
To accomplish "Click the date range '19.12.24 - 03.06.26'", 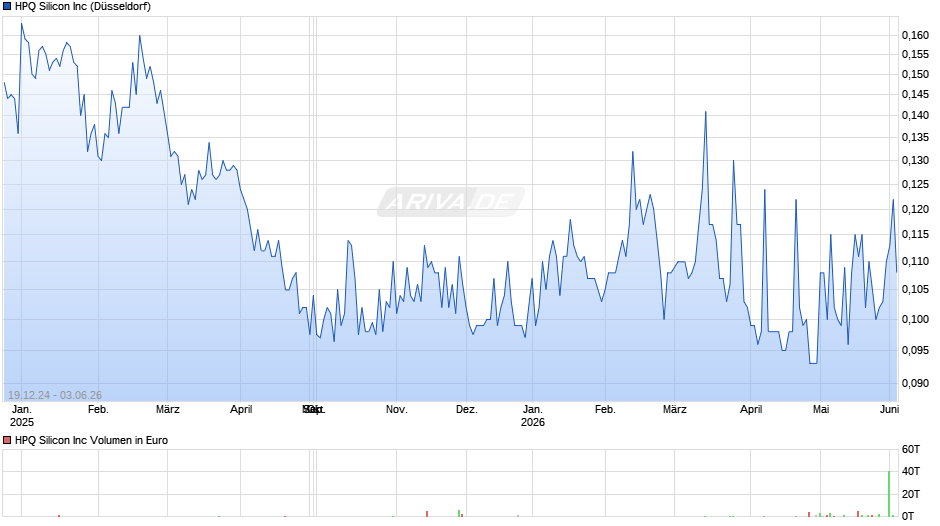I will [55, 395].
